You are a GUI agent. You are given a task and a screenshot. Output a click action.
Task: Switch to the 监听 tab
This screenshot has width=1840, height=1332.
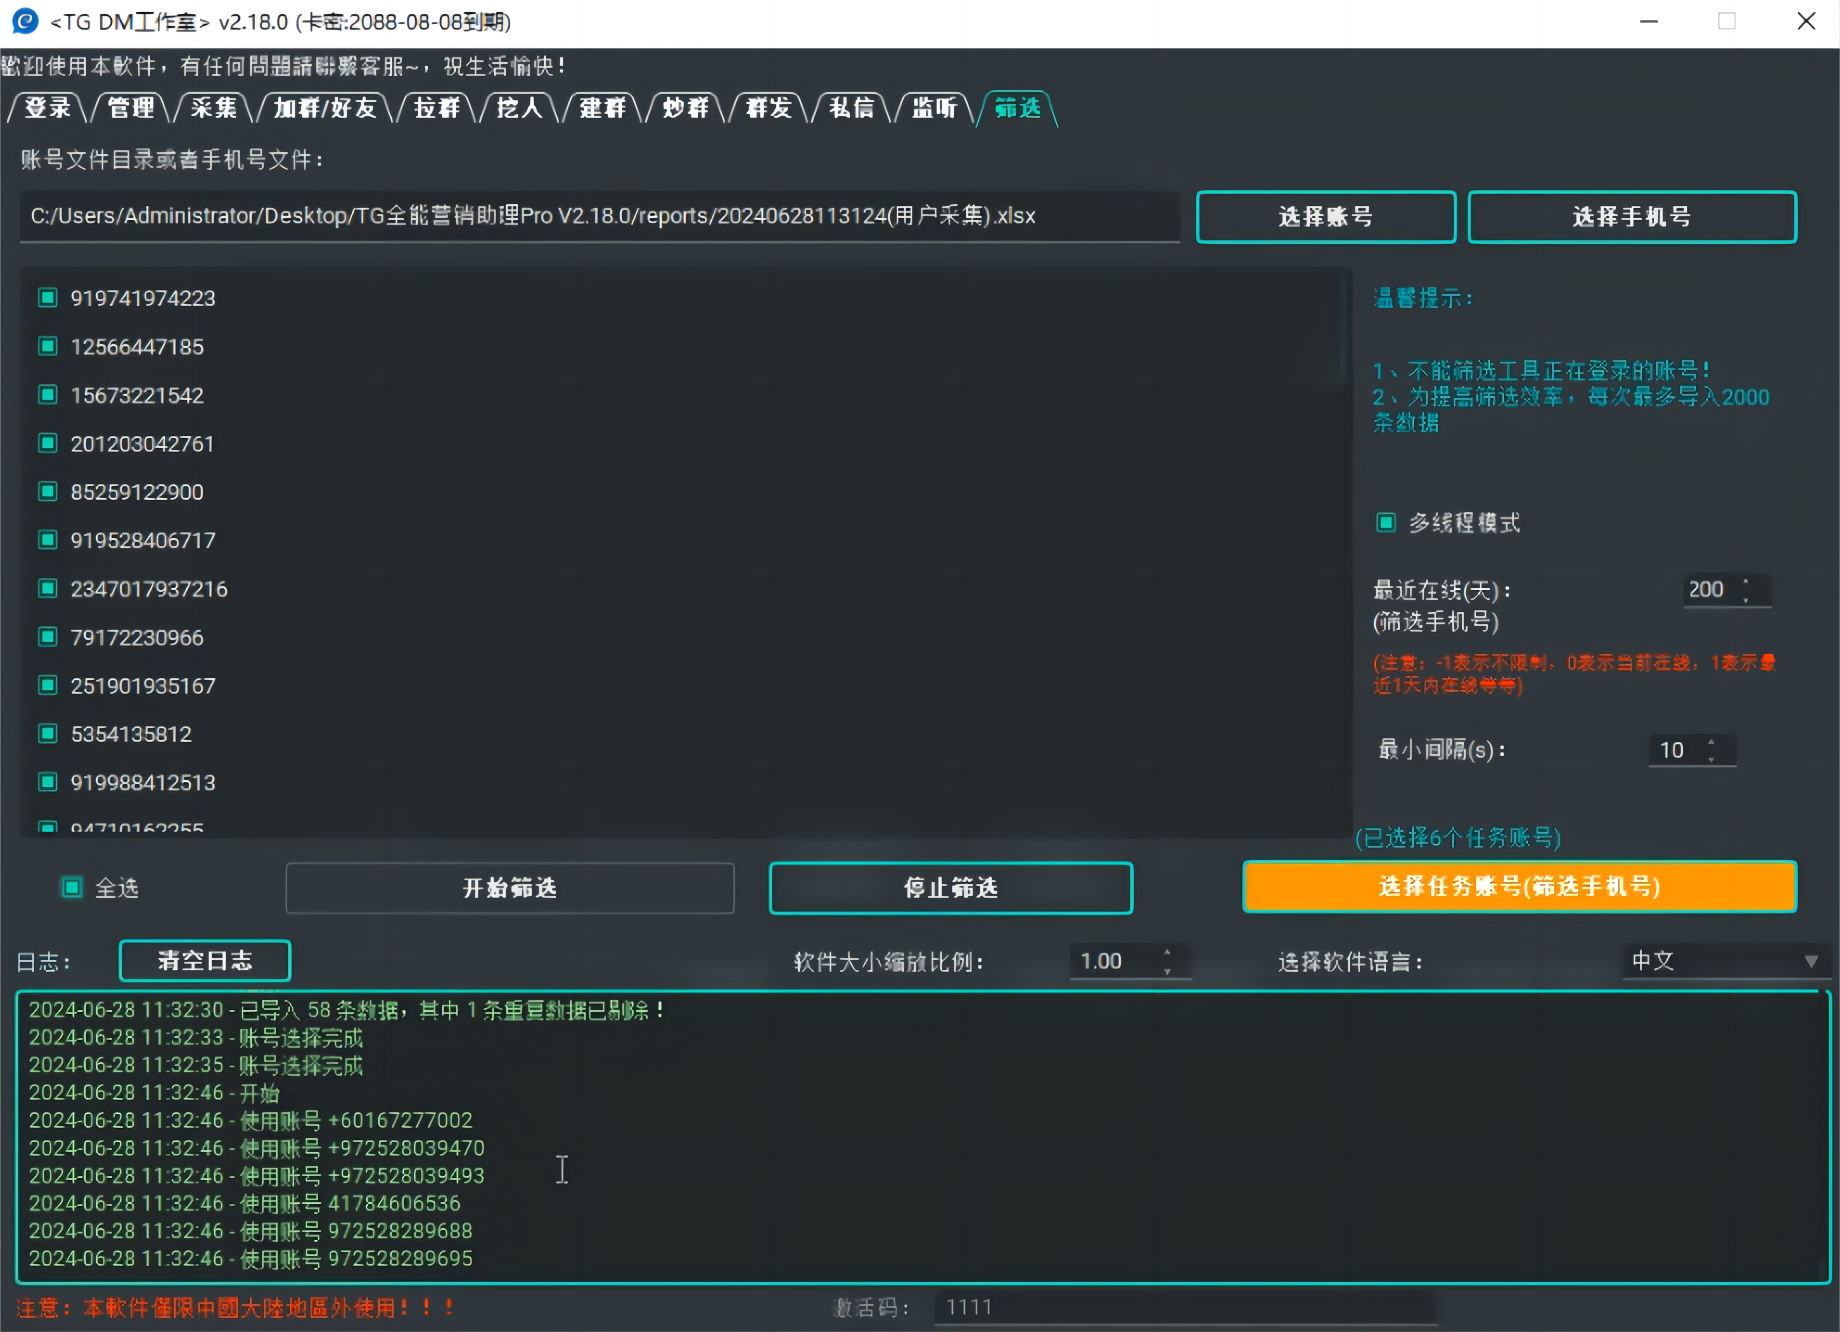click(x=935, y=108)
